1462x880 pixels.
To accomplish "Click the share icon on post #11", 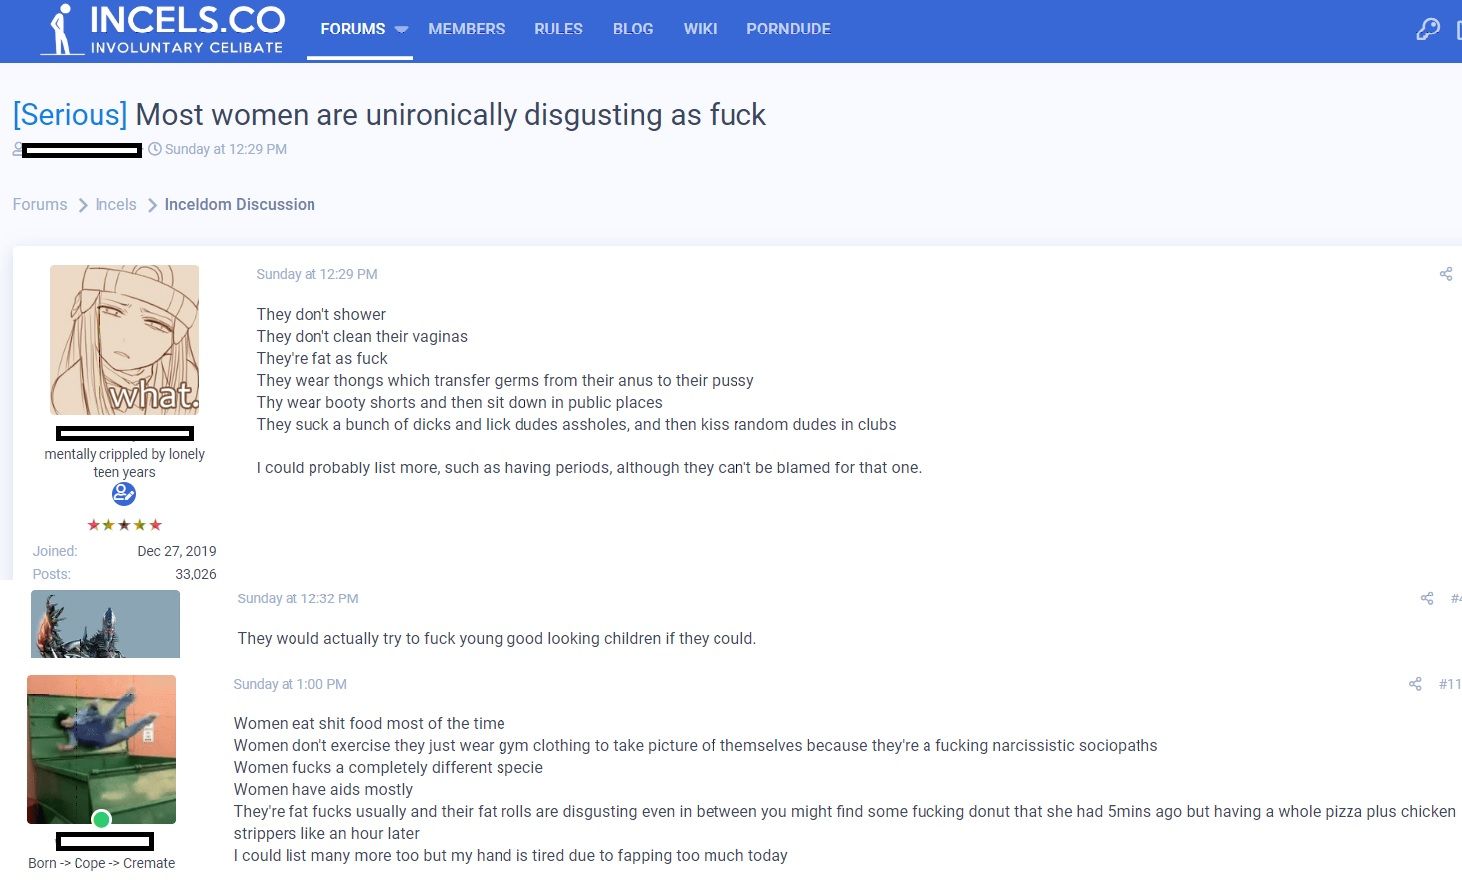I will point(1414,684).
